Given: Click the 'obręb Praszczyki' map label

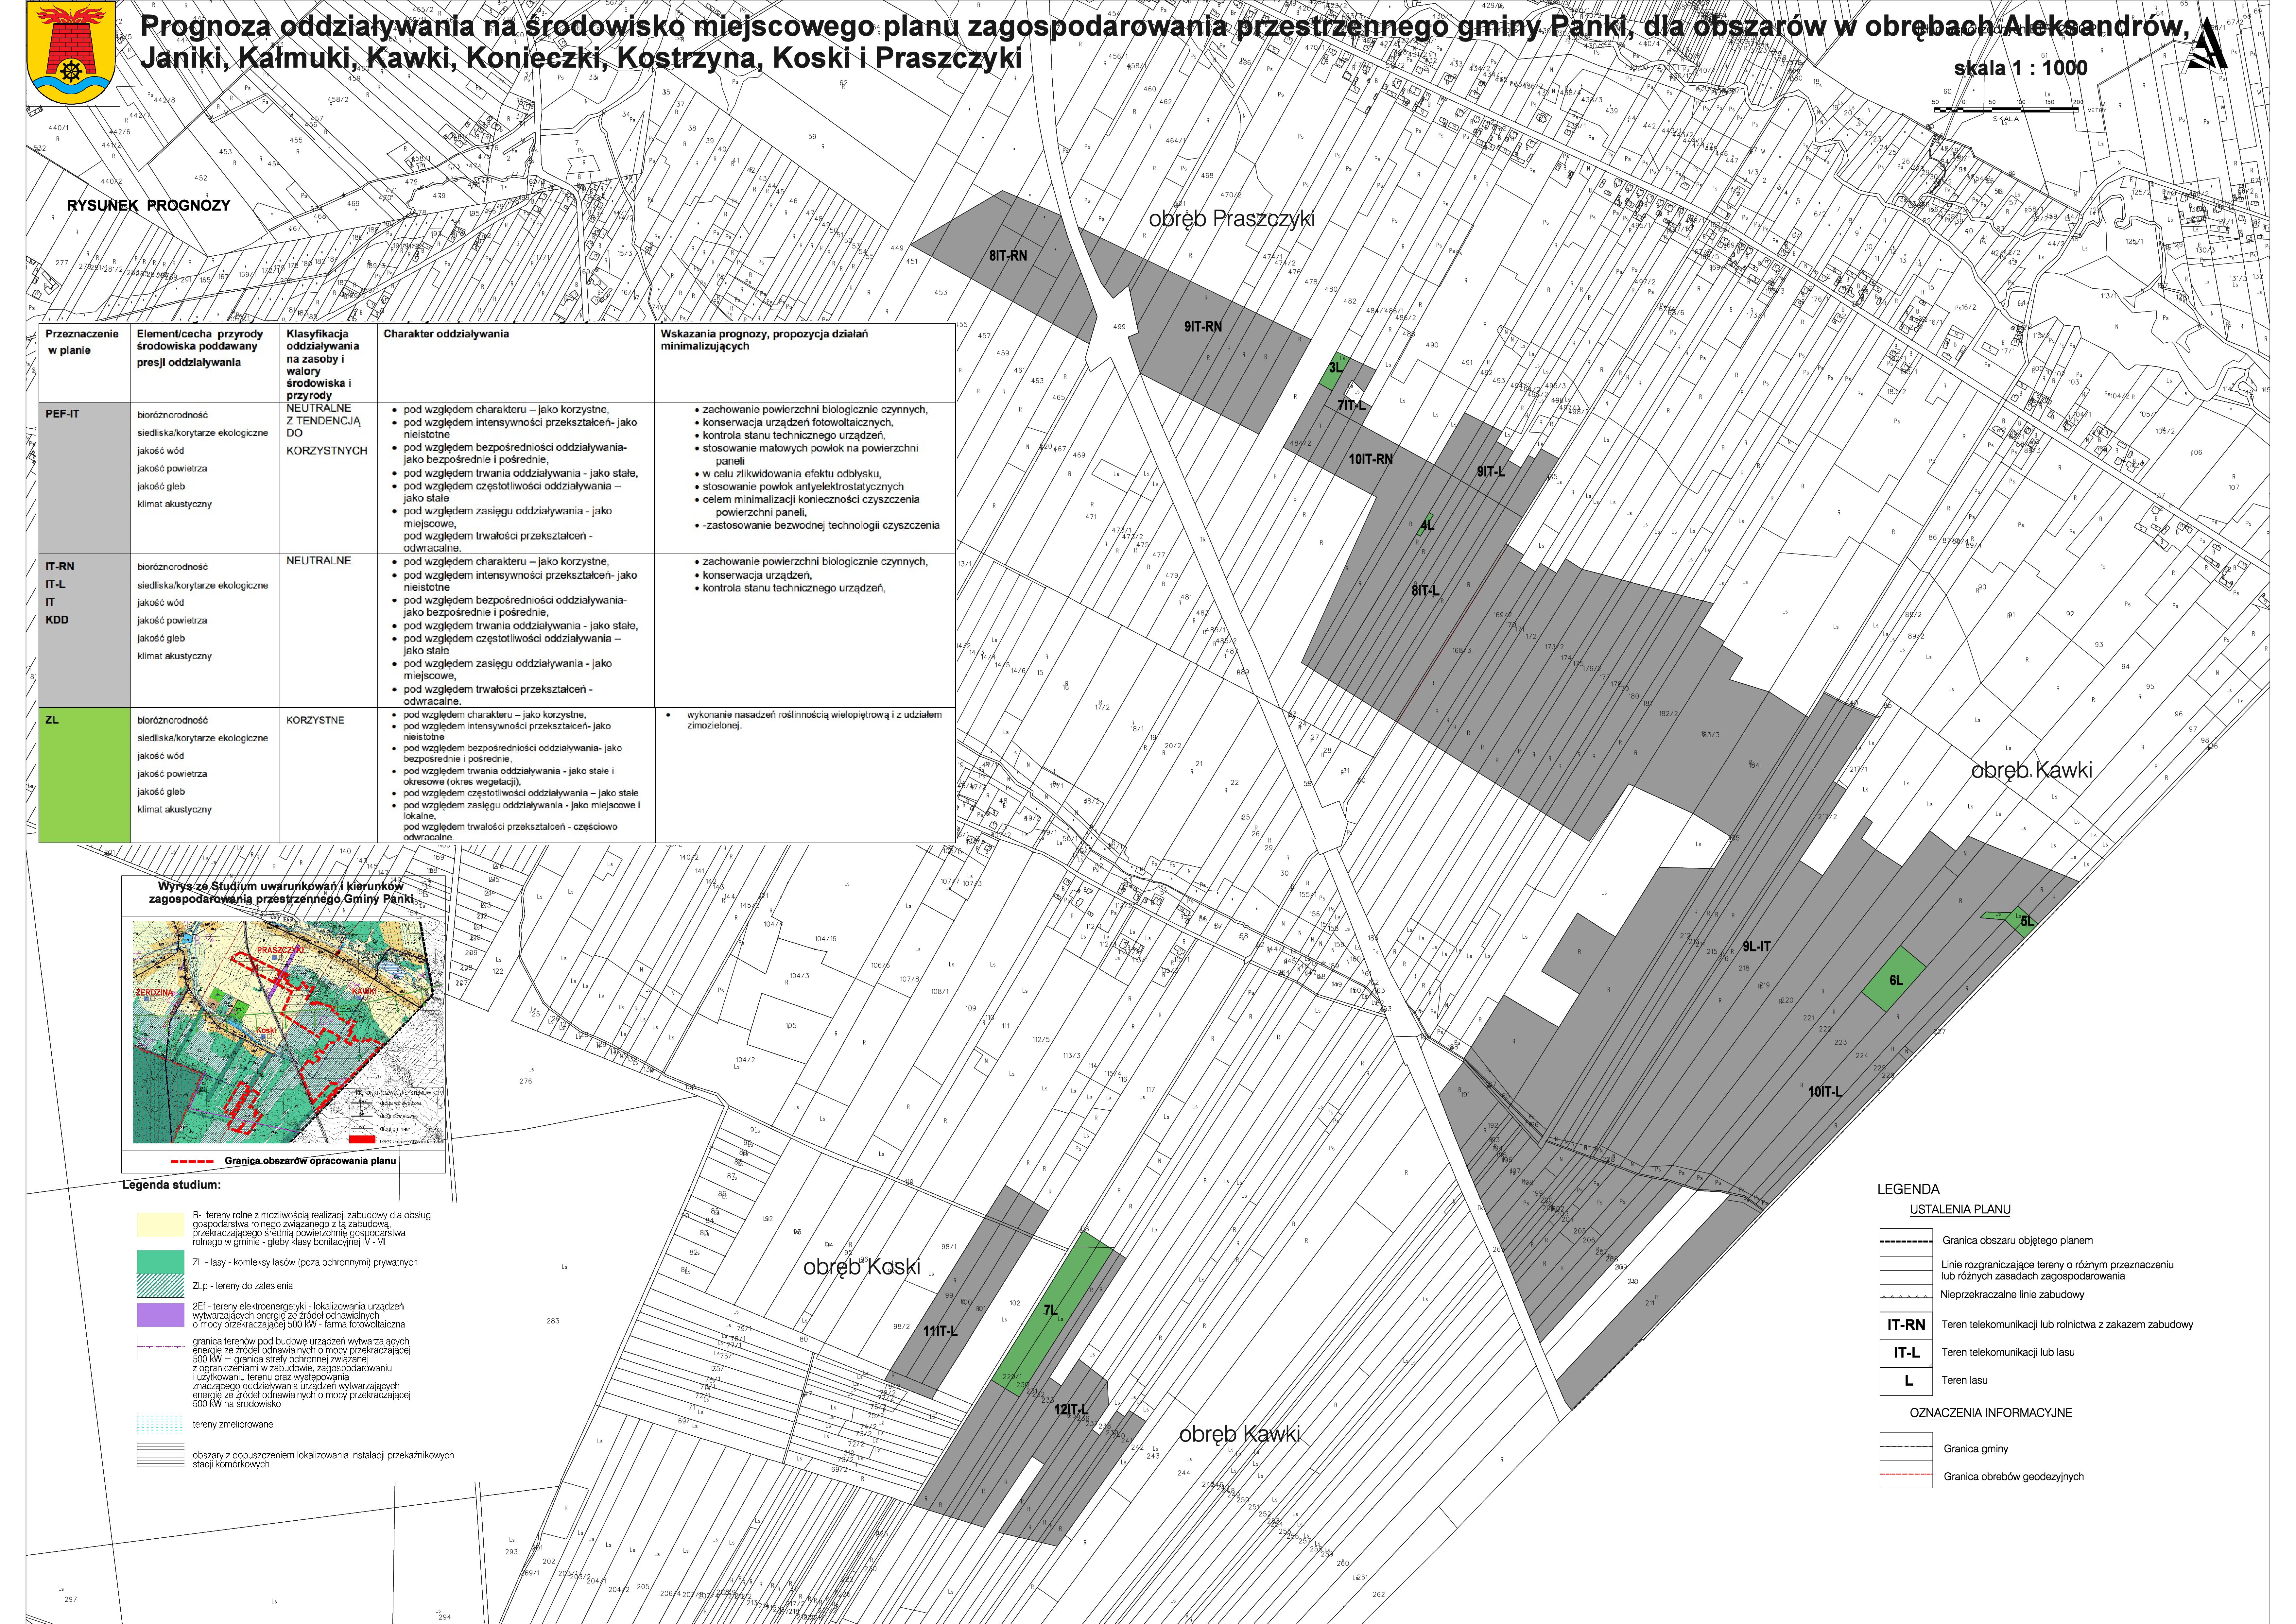Looking at the screenshot, I should click(x=1232, y=219).
